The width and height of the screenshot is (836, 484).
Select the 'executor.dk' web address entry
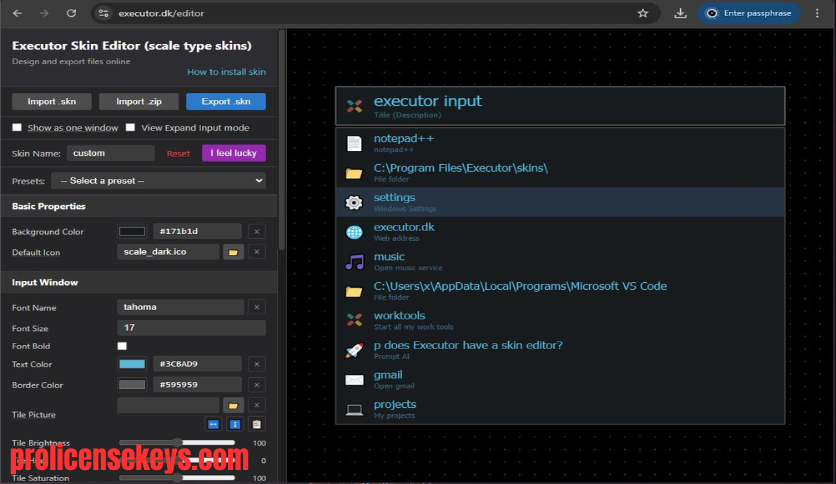tap(560, 232)
